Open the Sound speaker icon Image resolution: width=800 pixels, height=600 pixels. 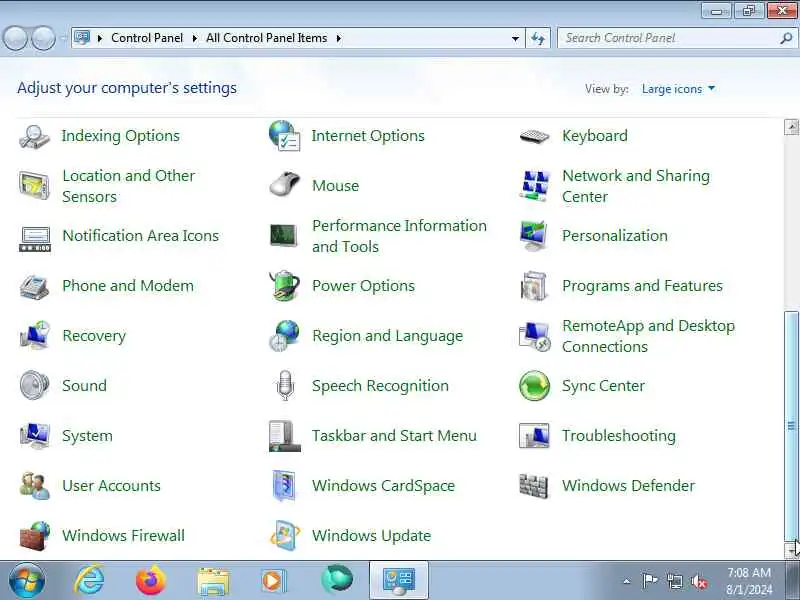tap(34, 385)
